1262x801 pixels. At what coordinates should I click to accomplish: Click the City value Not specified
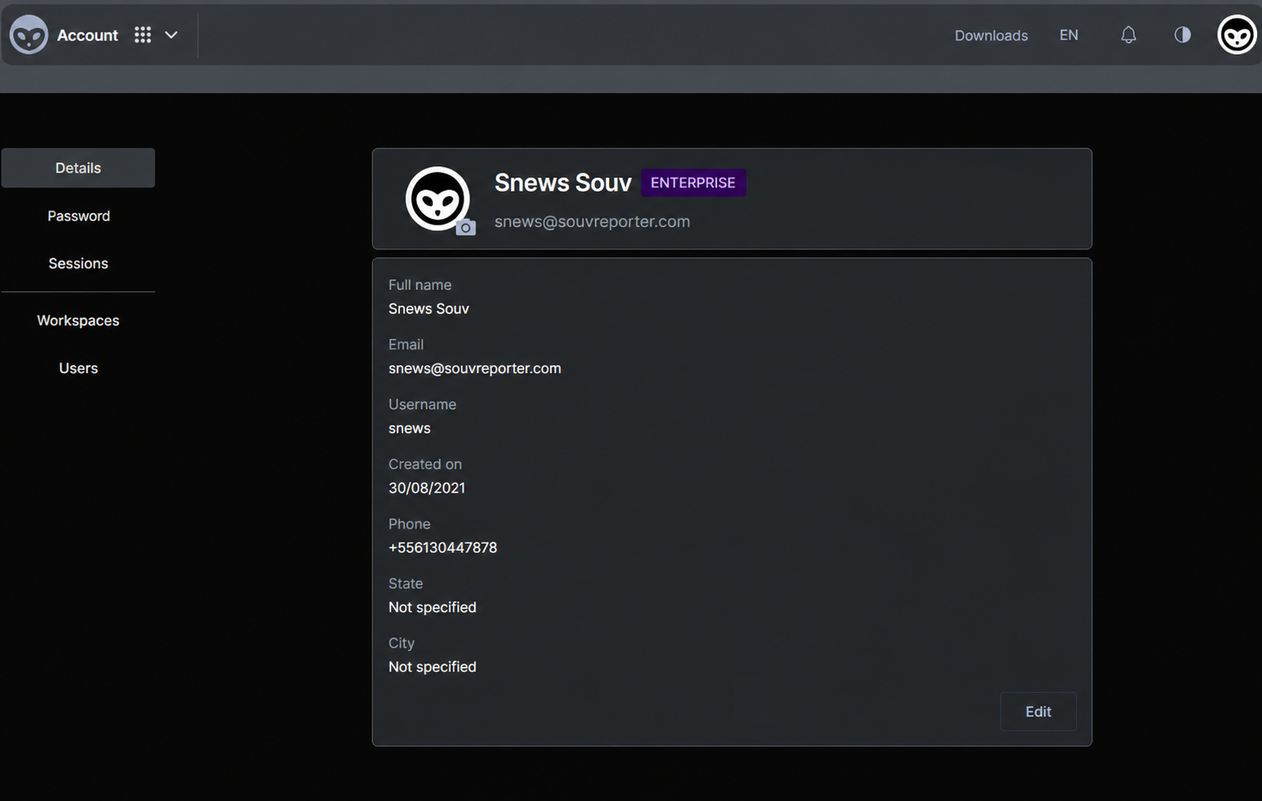coord(432,667)
